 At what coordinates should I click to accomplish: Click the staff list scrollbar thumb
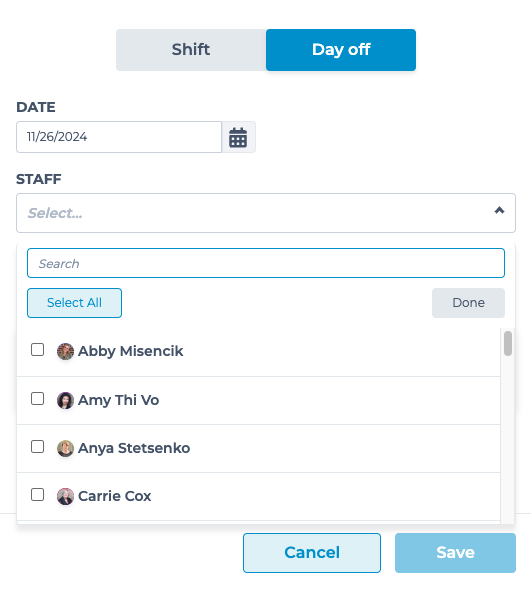508,344
